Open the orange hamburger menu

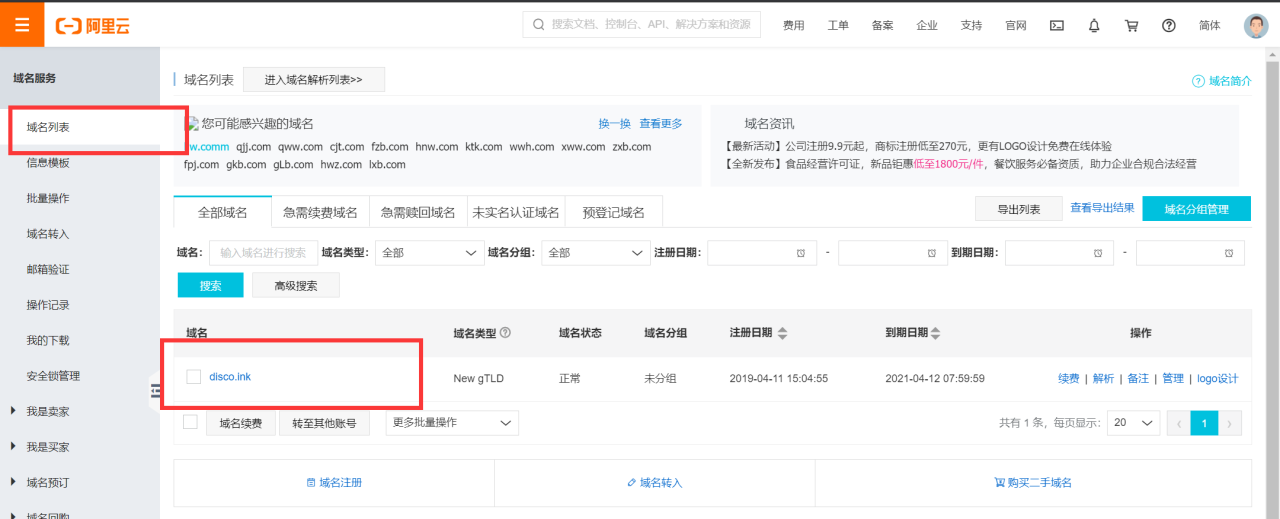pyautogui.click(x=22, y=25)
